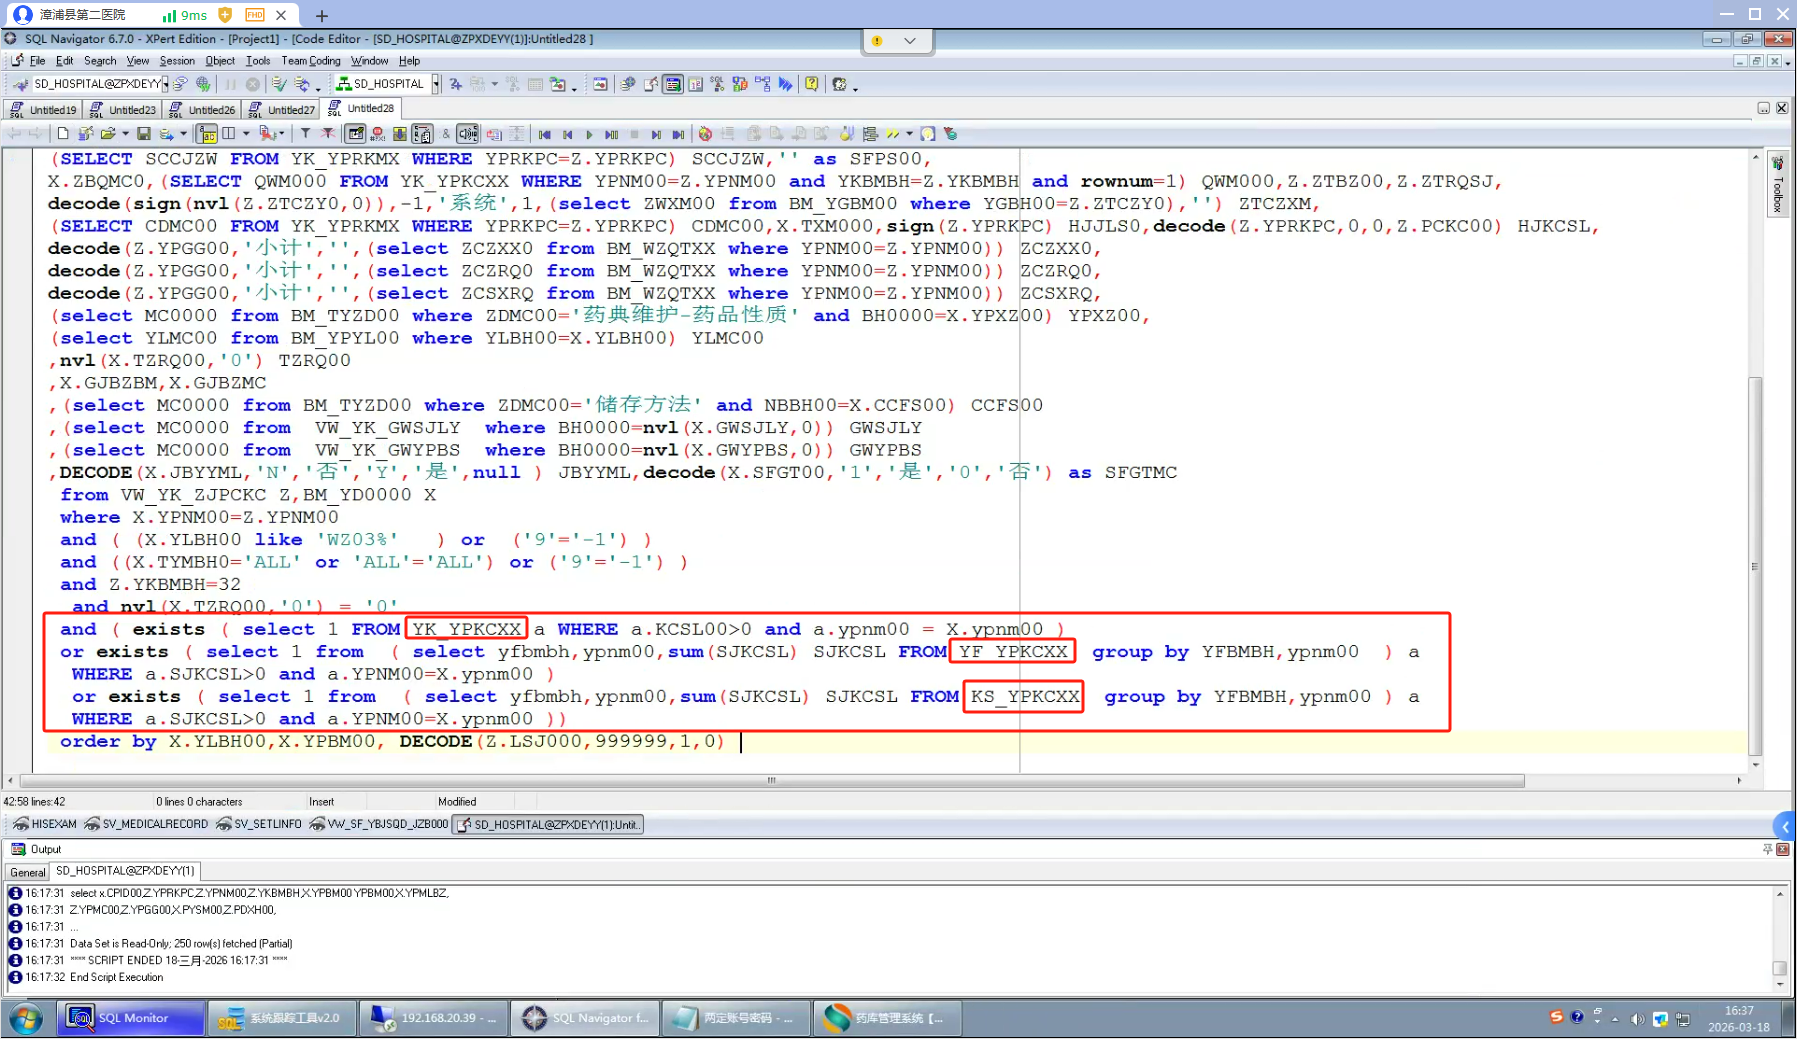Viewport: 1797px width, 1039px height.
Task: Open the Session menu
Action: 177,61
